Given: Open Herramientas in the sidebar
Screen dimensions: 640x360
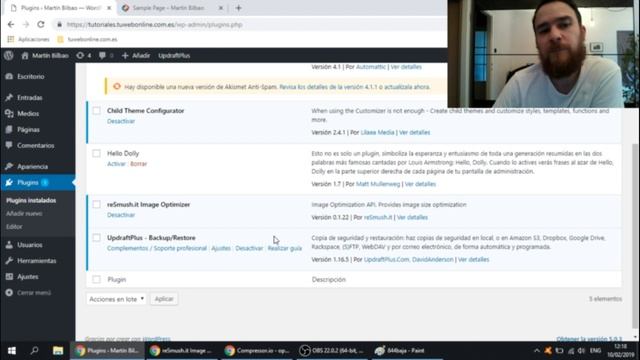Looking at the screenshot, I should tap(38, 261).
